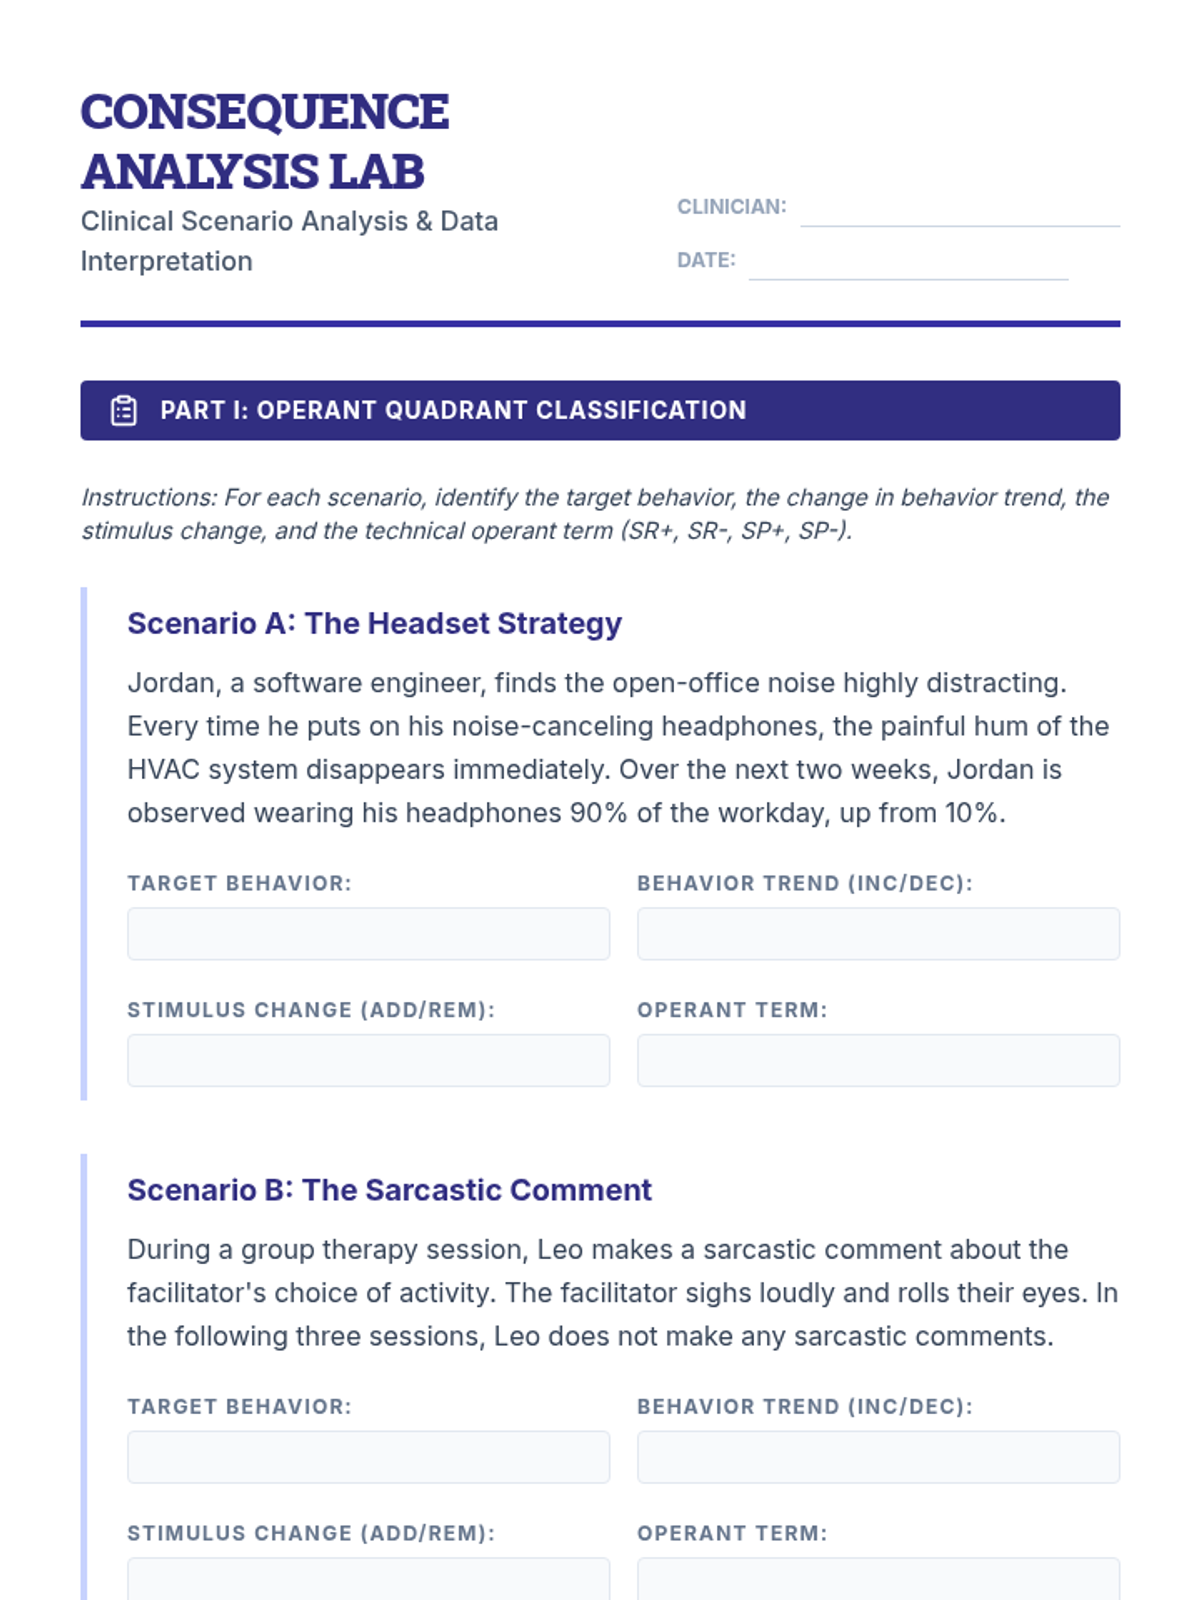Click Scenario B Operant Term field
The width and height of the screenshot is (1200, 1600).
tap(878, 1580)
